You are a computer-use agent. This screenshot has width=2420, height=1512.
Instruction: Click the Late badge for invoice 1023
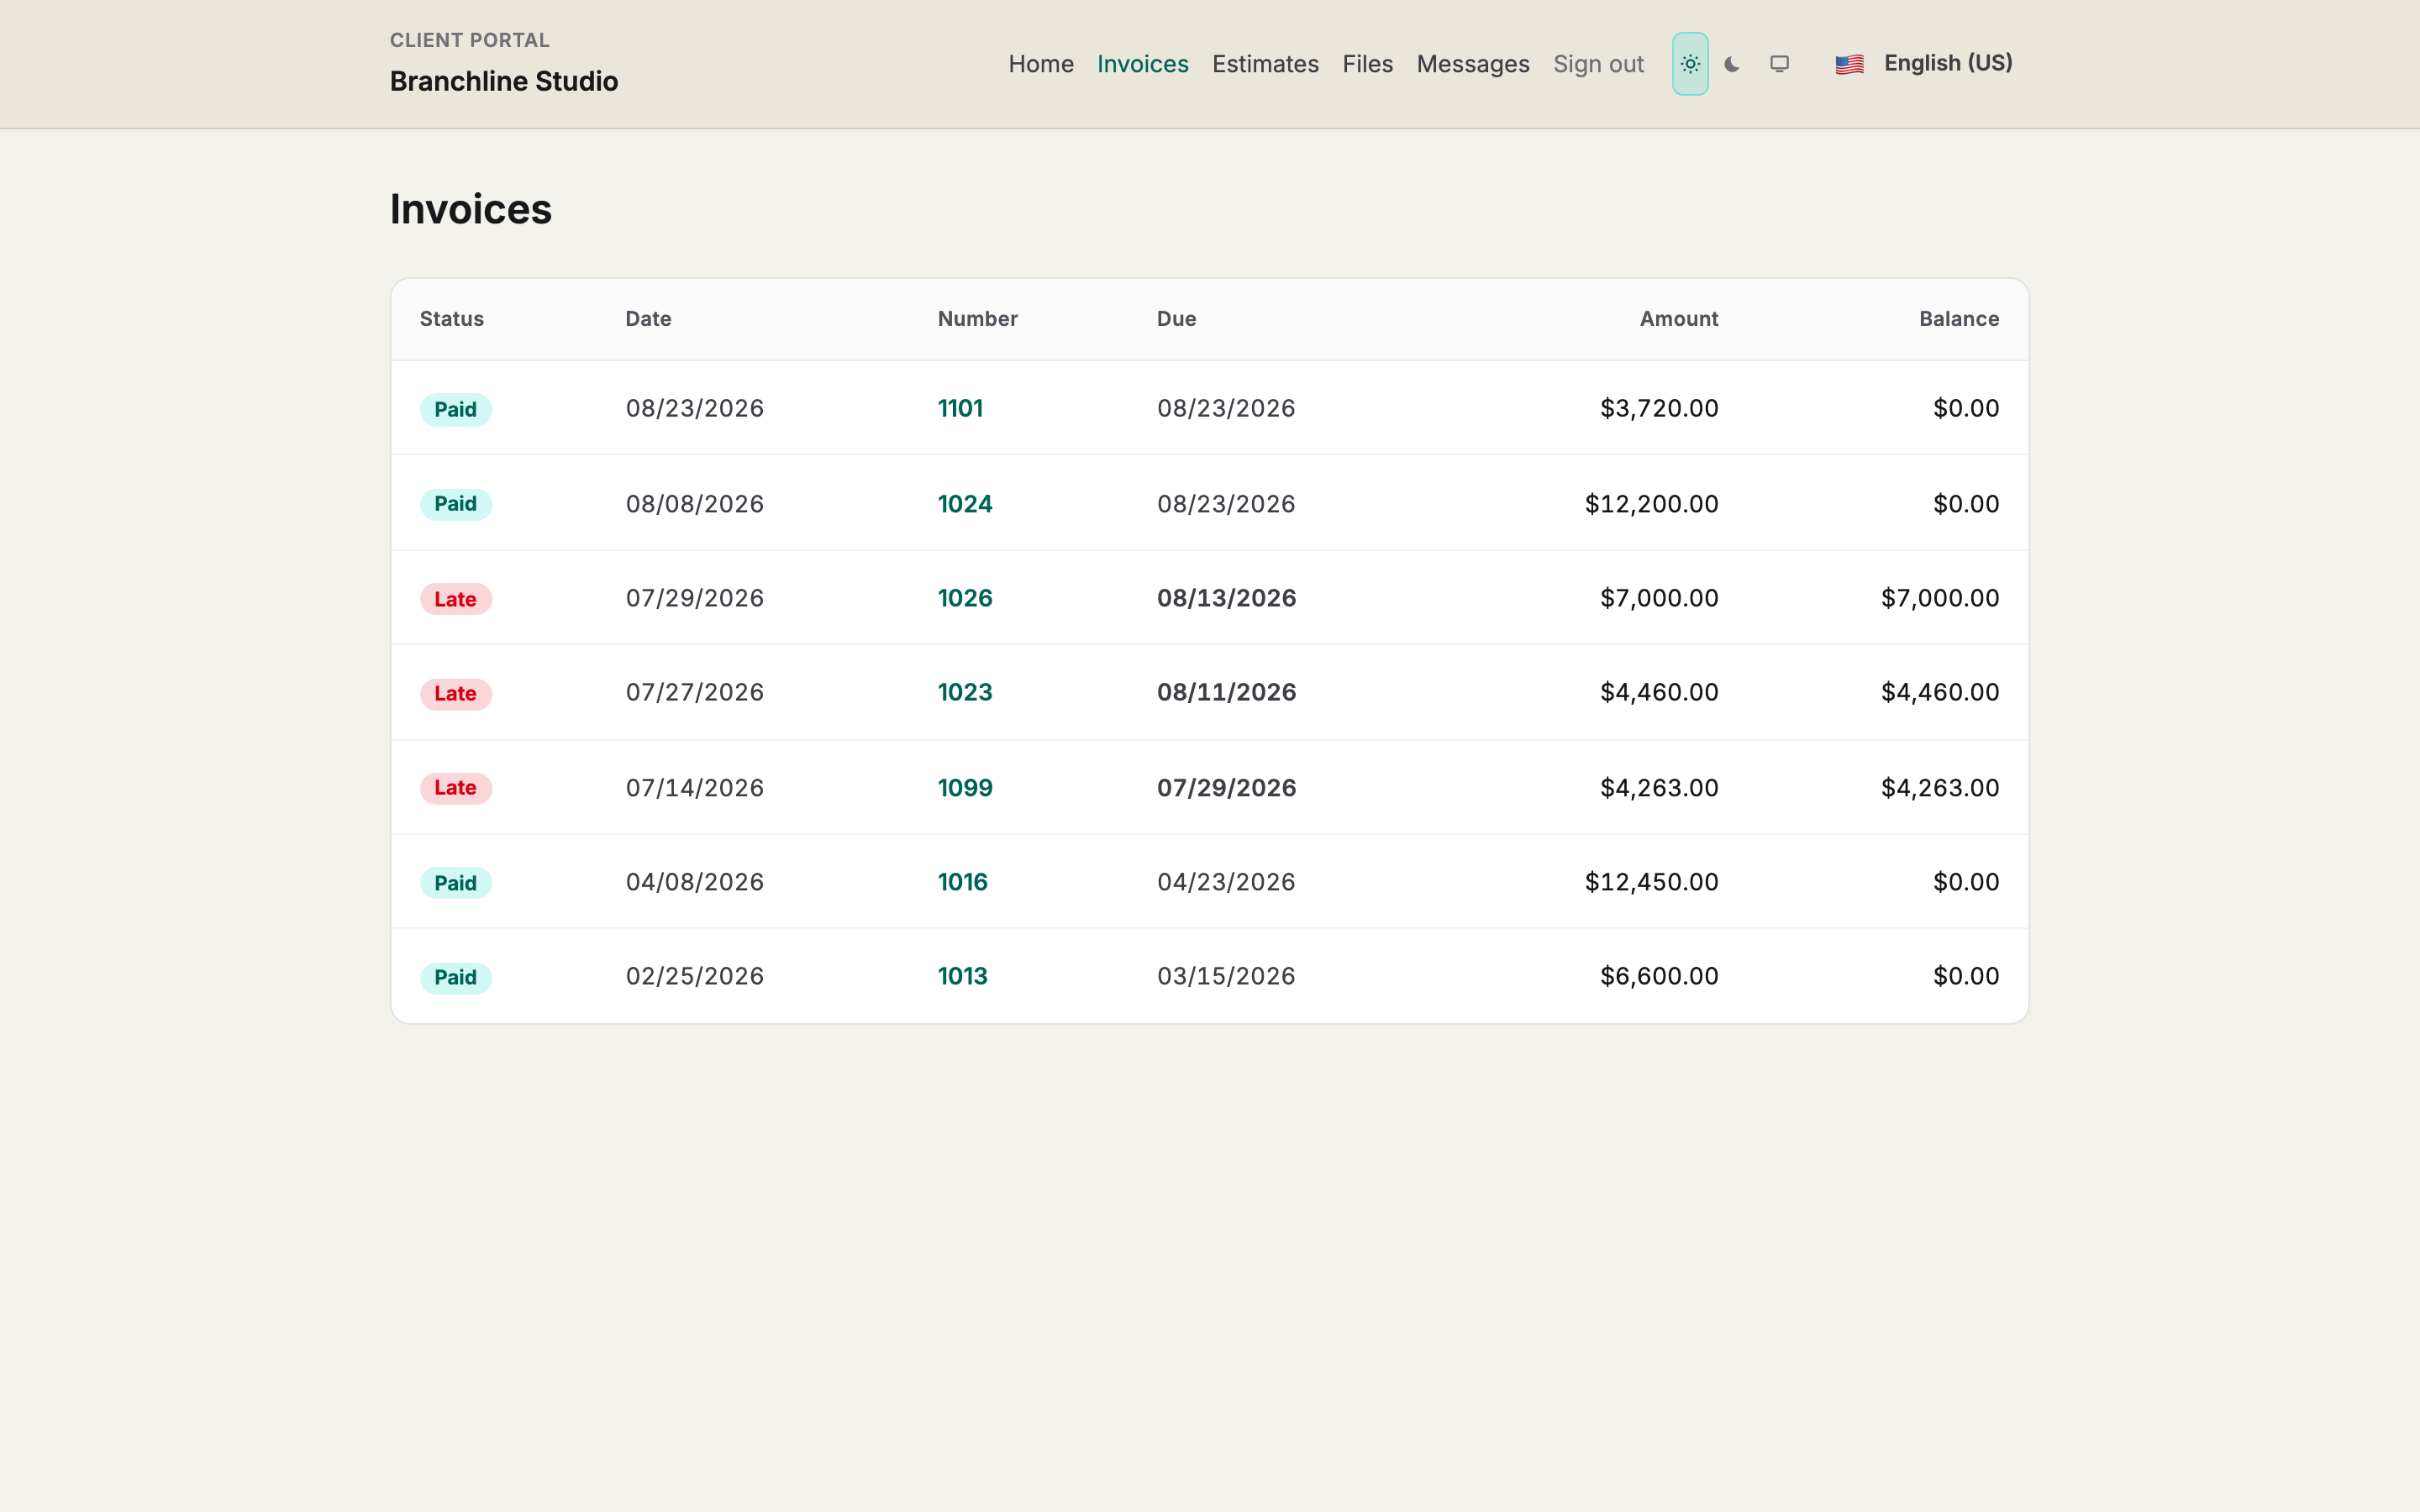pyautogui.click(x=455, y=693)
